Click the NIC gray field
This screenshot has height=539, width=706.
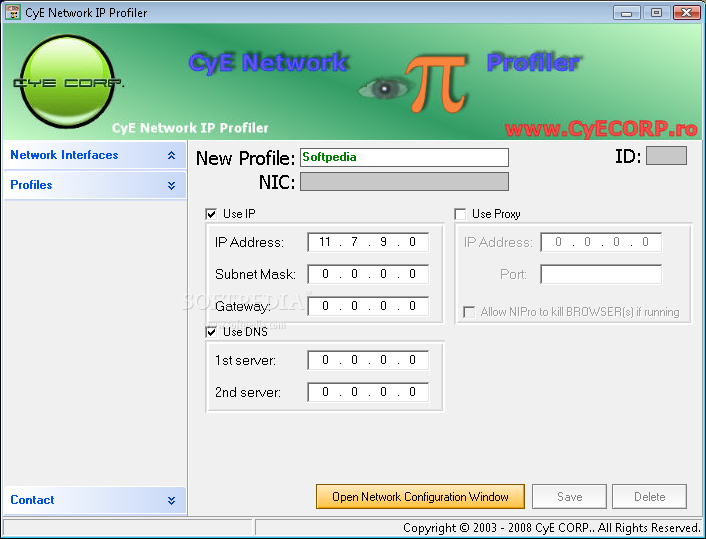404,181
